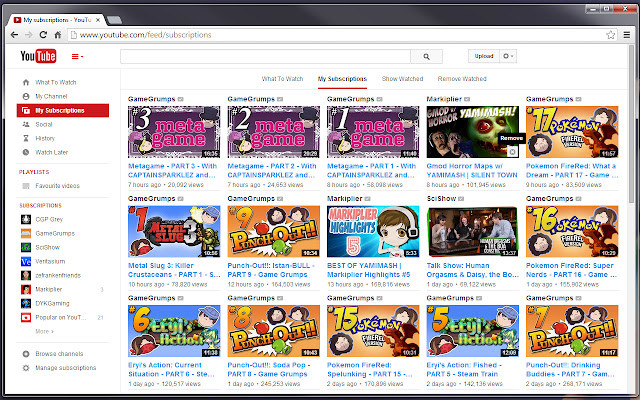This screenshot has width=640, height=400.
Task: Open History in the sidebar
Action: coord(45,138)
